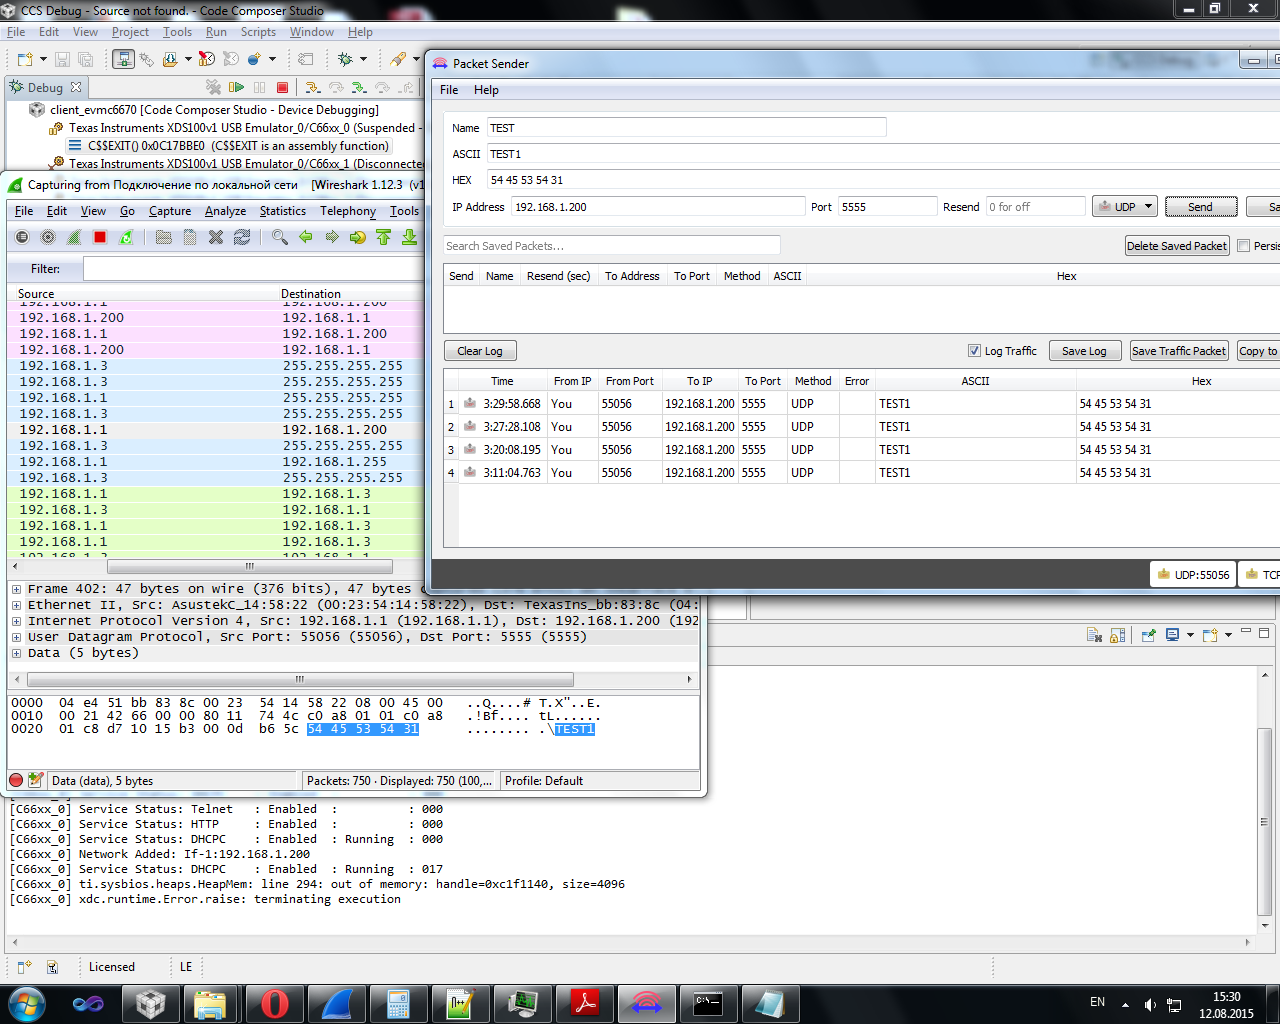Click Wireshark's close capture file icon
The width and height of the screenshot is (1280, 1024).
[x=216, y=237]
